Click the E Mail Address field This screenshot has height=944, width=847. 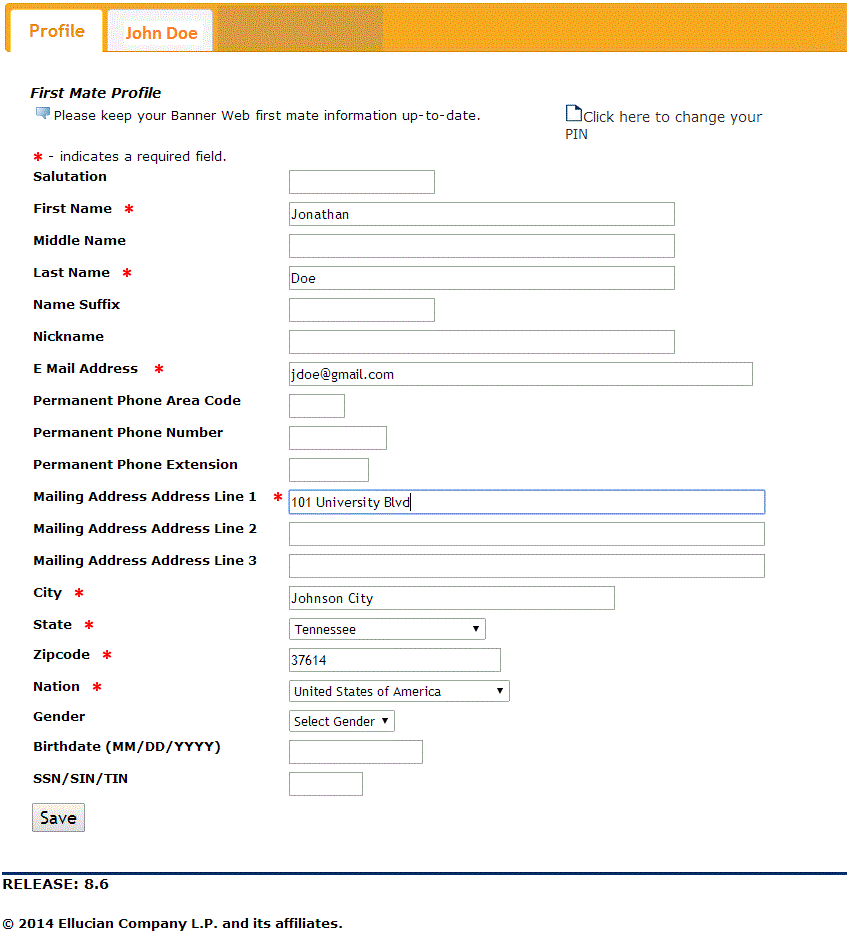click(x=520, y=374)
